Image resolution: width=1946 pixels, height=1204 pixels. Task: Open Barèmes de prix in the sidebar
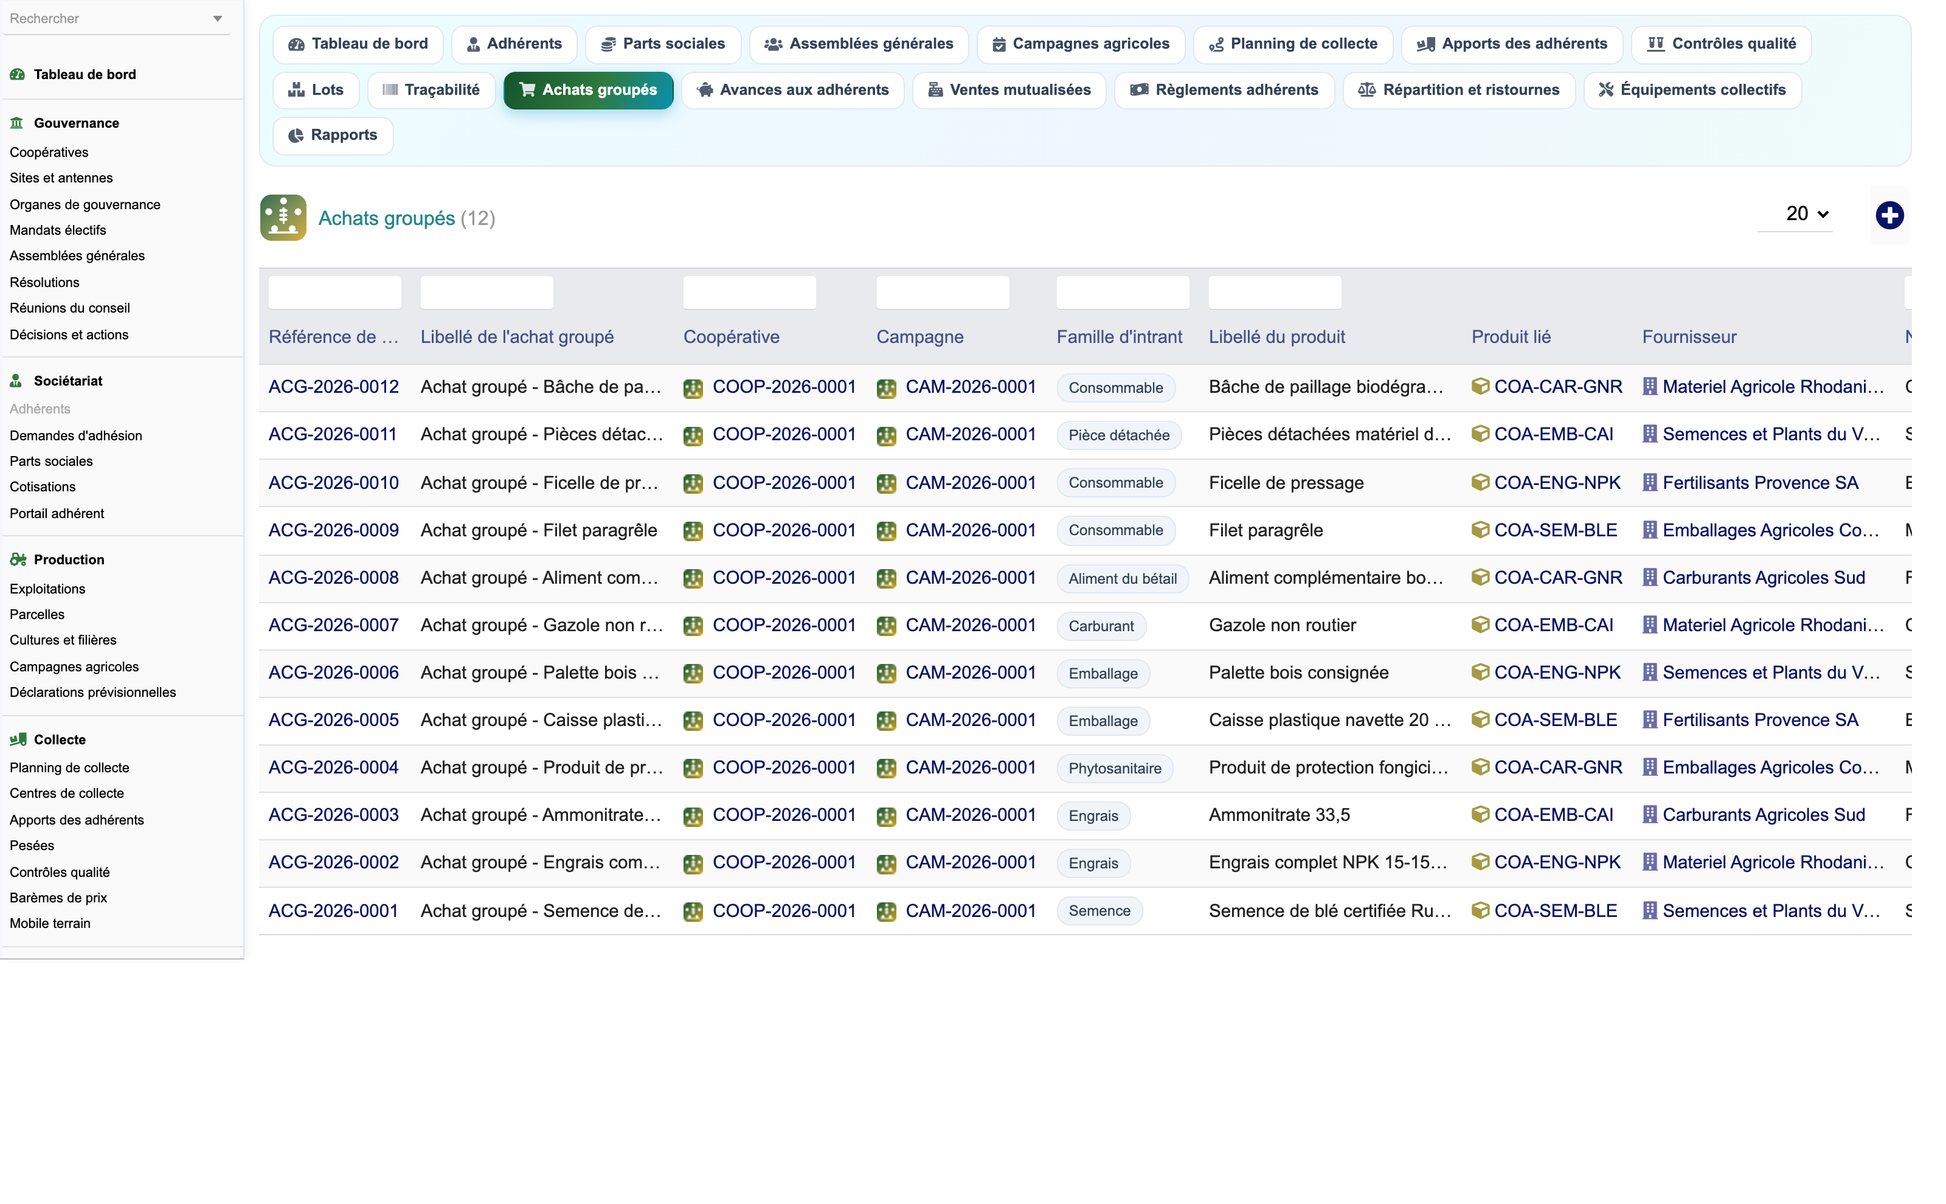[58, 898]
